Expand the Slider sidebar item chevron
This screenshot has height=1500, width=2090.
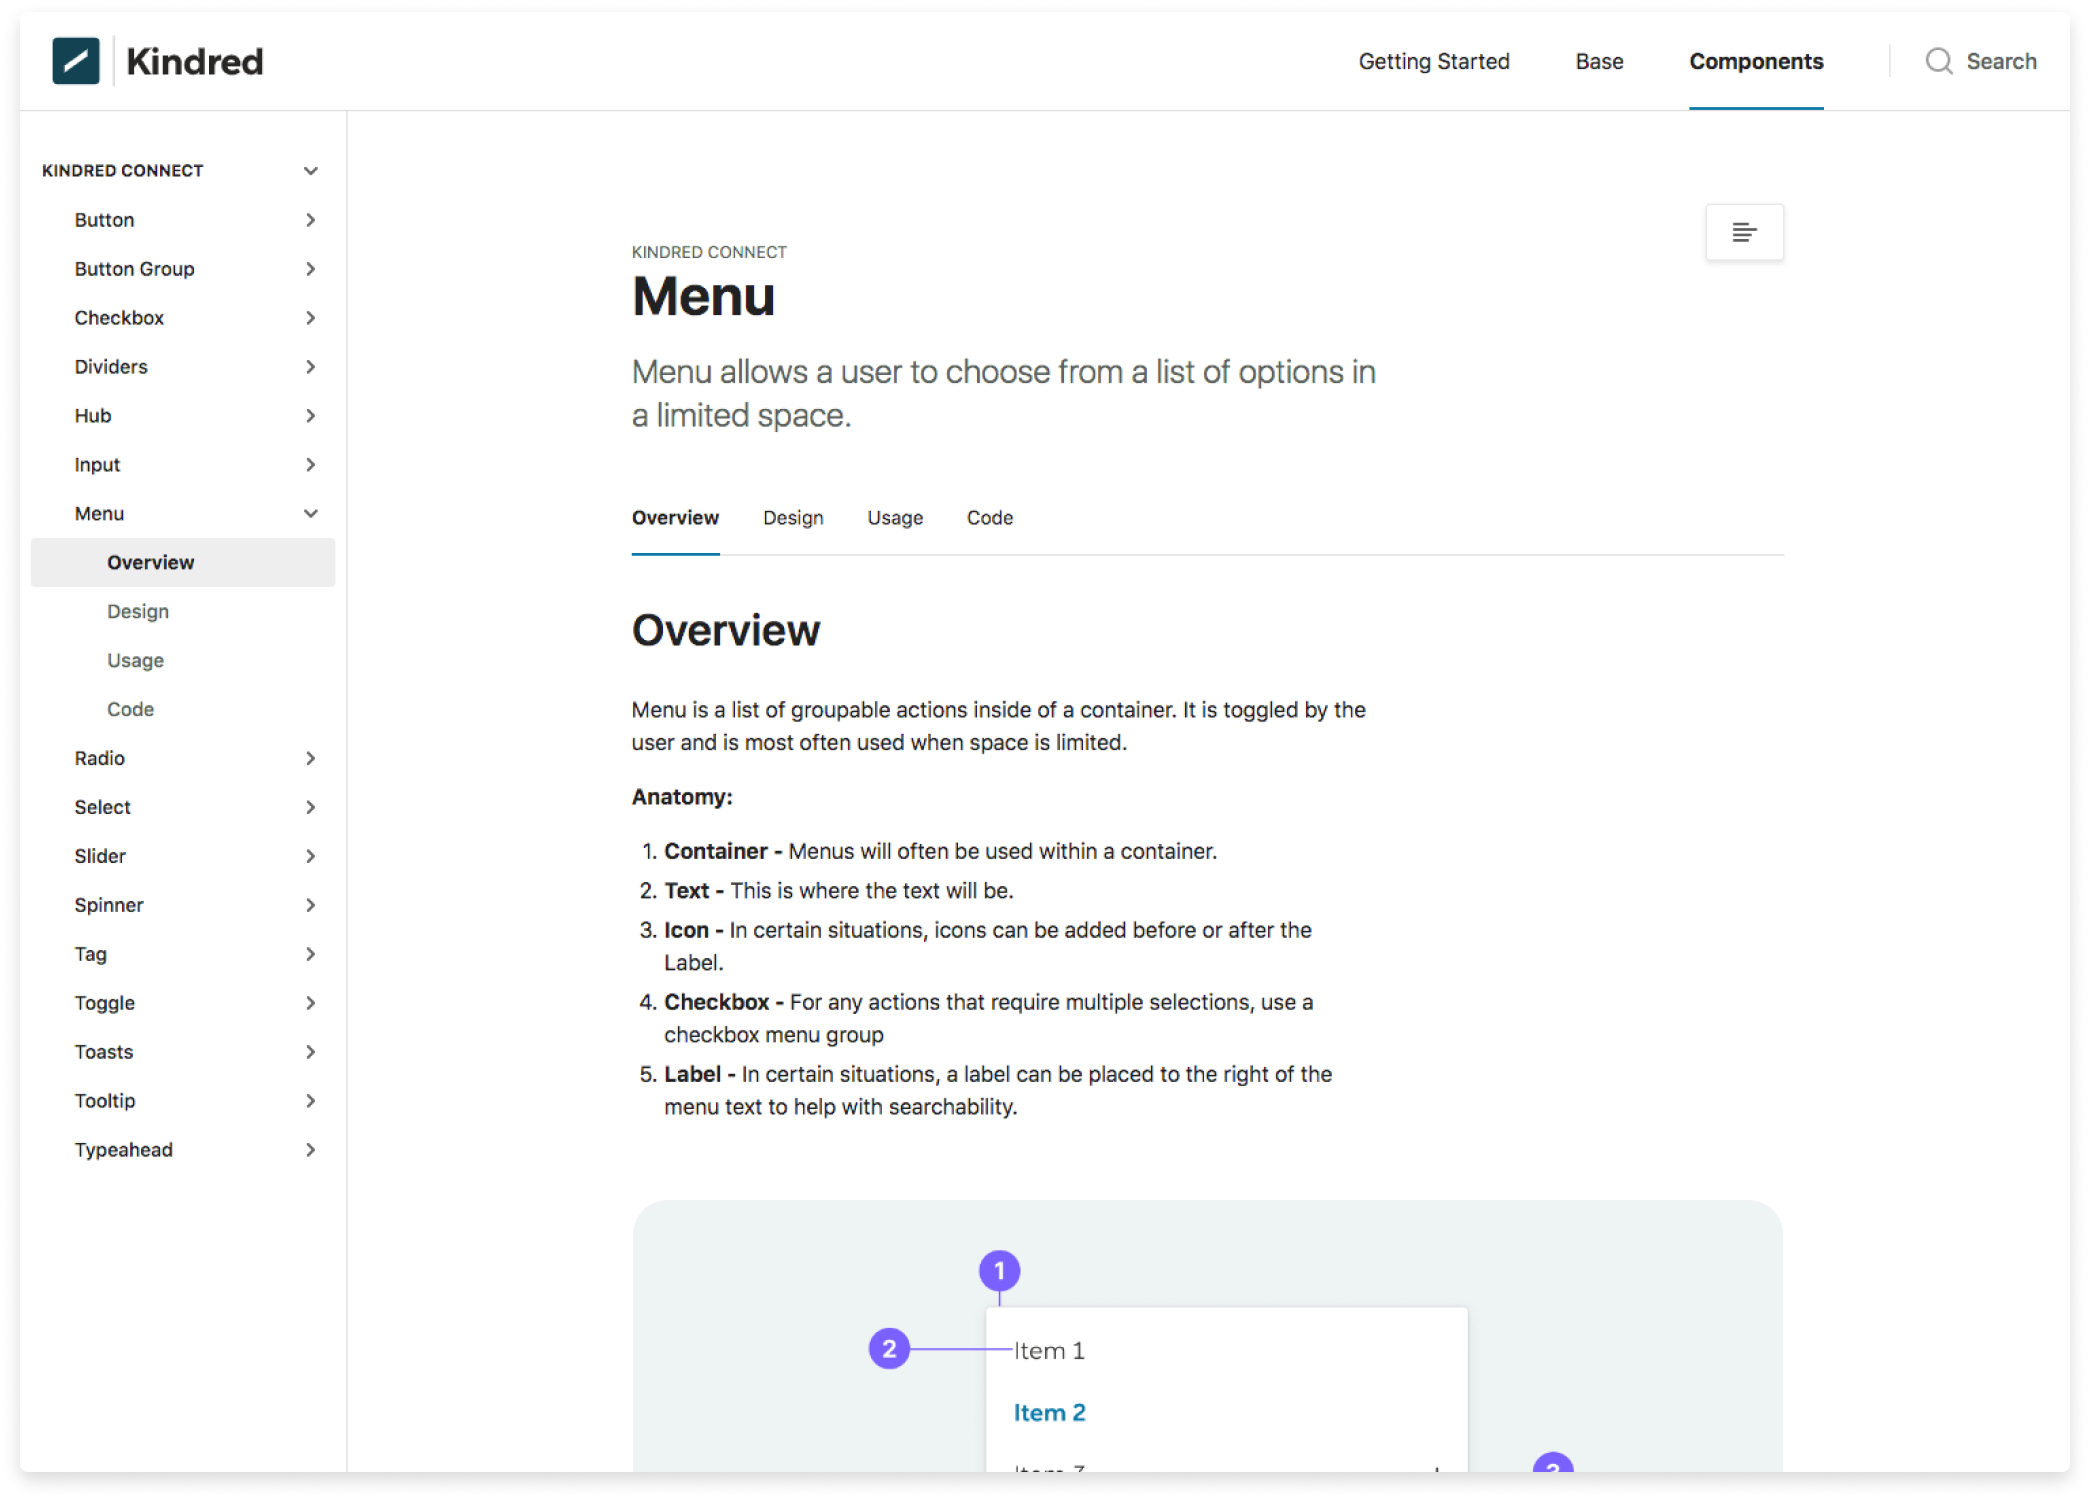pos(310,856)
